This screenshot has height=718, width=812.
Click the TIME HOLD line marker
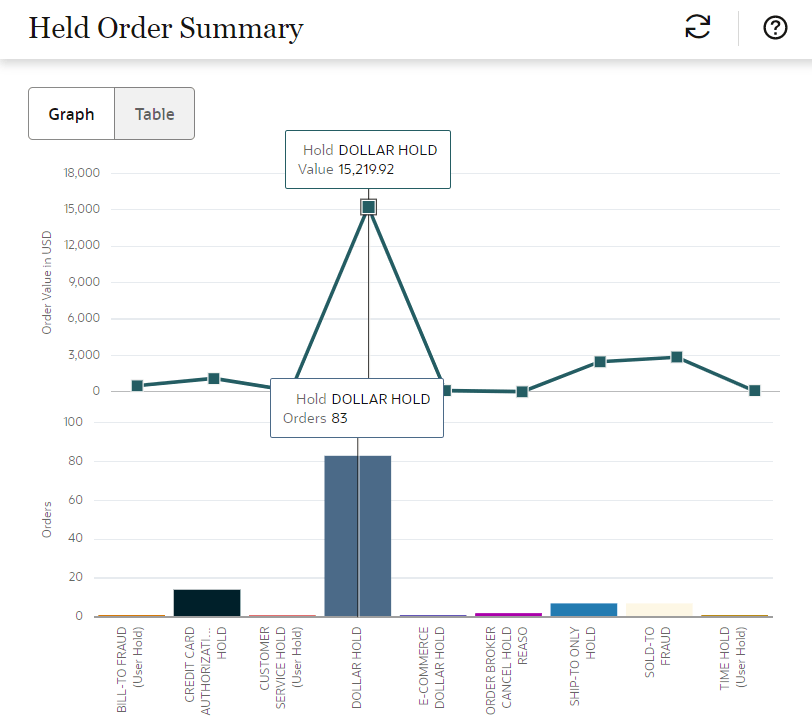click(755, 391)
